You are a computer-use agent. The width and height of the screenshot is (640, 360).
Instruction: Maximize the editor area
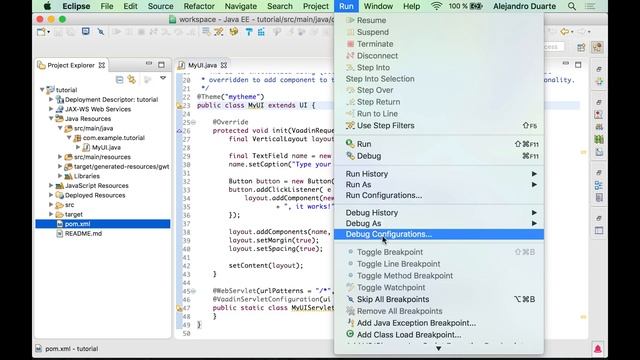point(578,64)
